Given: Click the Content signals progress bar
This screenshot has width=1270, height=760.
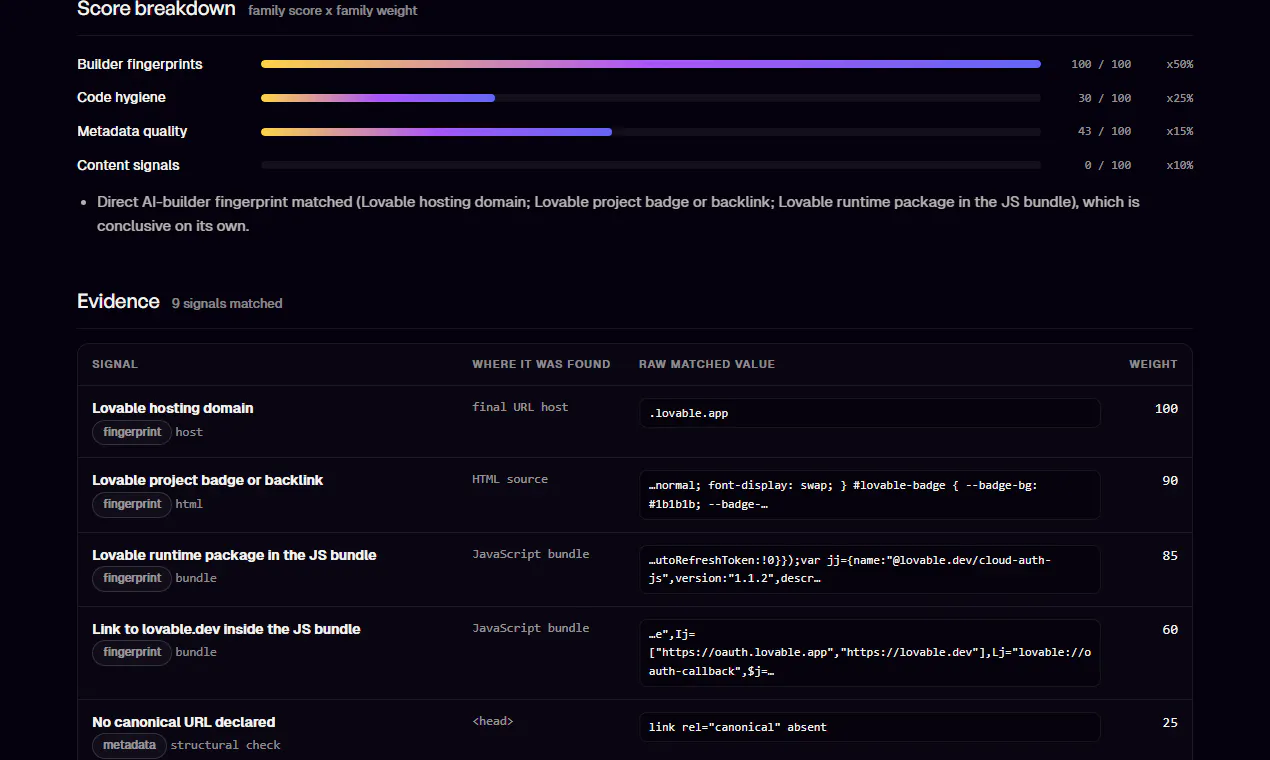Looking at the screenshot, I should [650, 165].
